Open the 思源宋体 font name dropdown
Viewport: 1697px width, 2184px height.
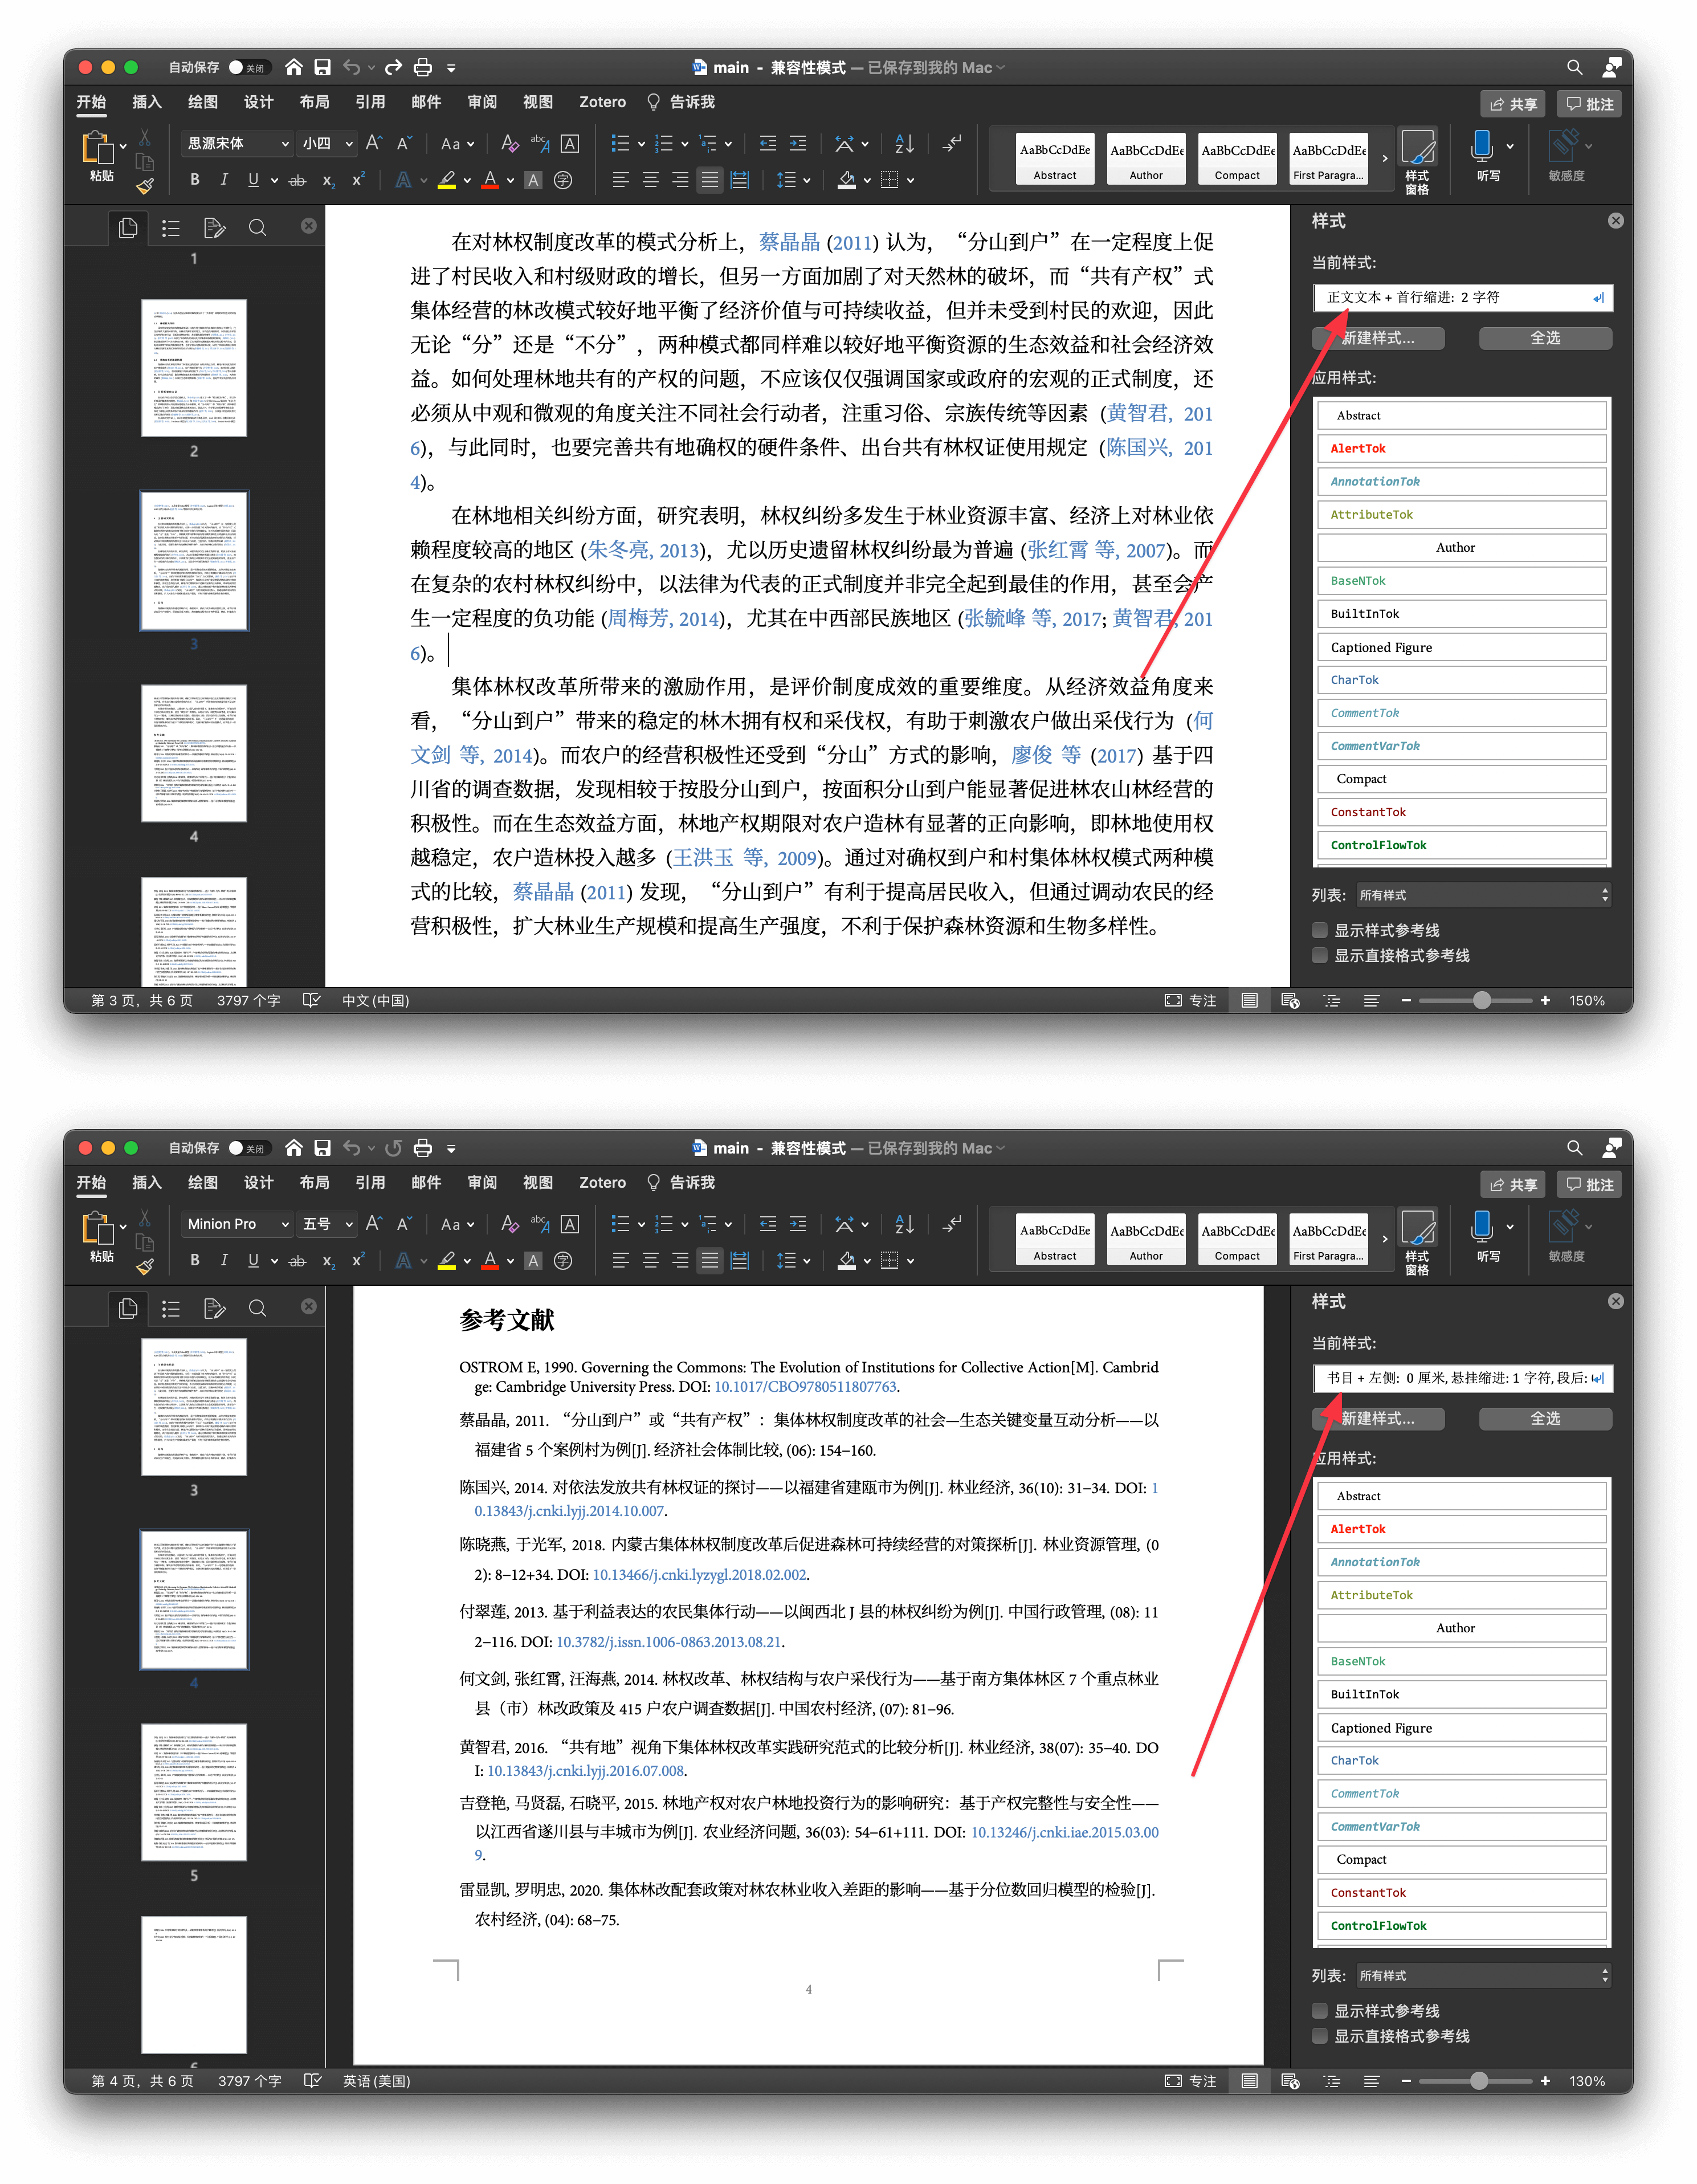point(285,144)
